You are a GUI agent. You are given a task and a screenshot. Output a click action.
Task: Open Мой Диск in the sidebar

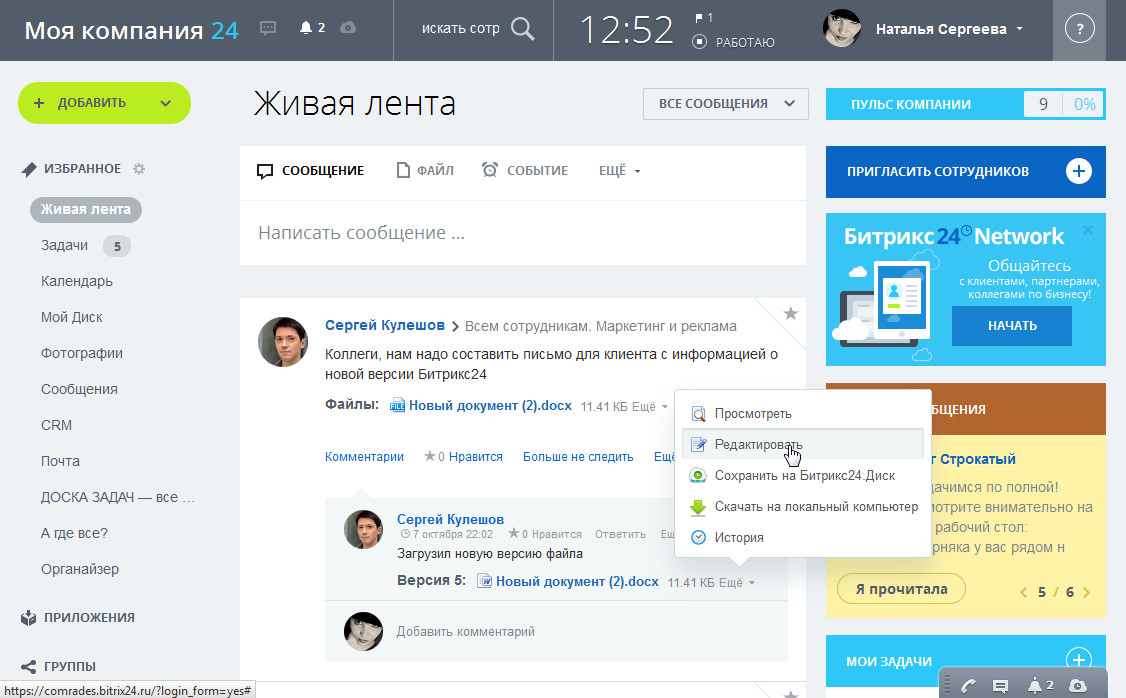72,317
